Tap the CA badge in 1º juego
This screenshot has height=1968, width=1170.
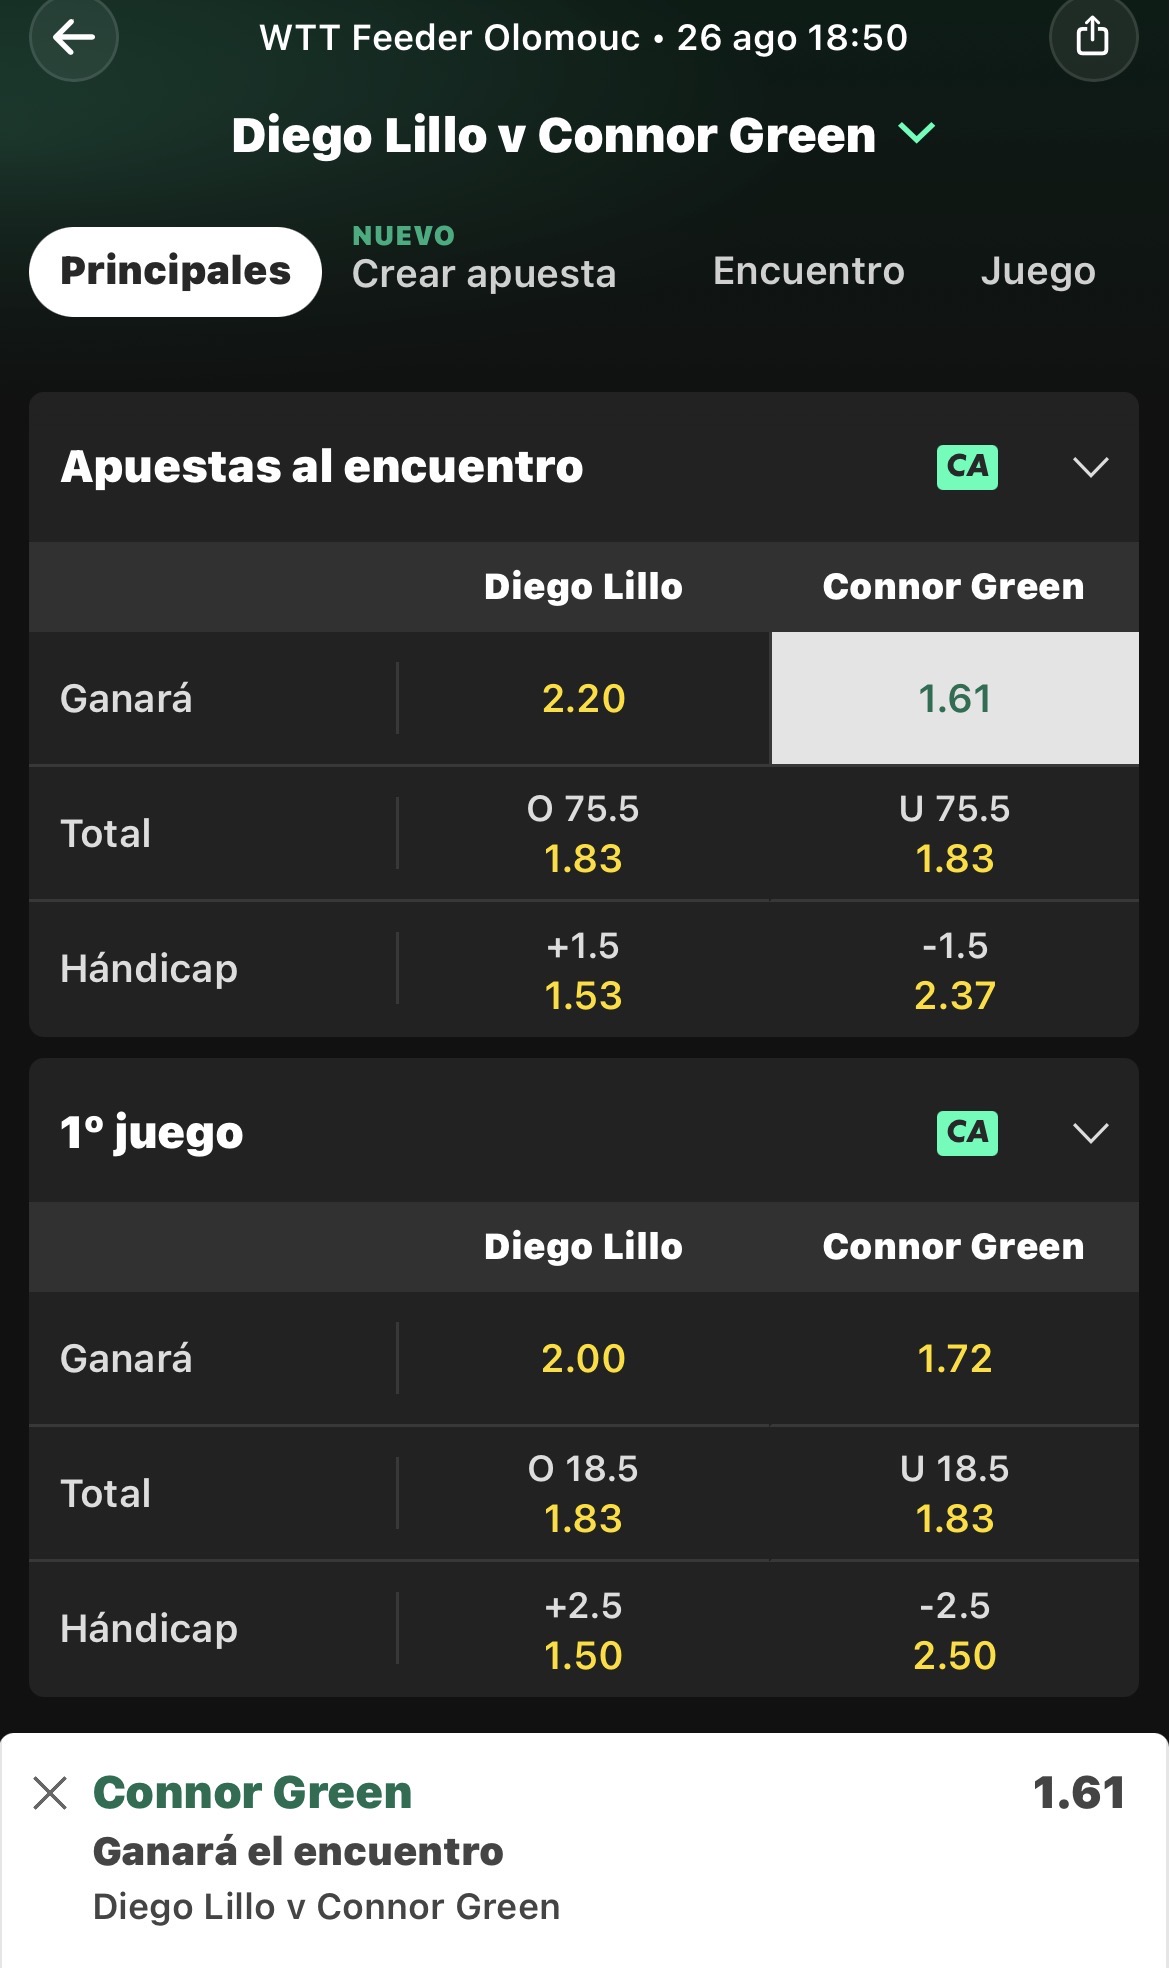pyautogui.click(x=967, y=1133)
